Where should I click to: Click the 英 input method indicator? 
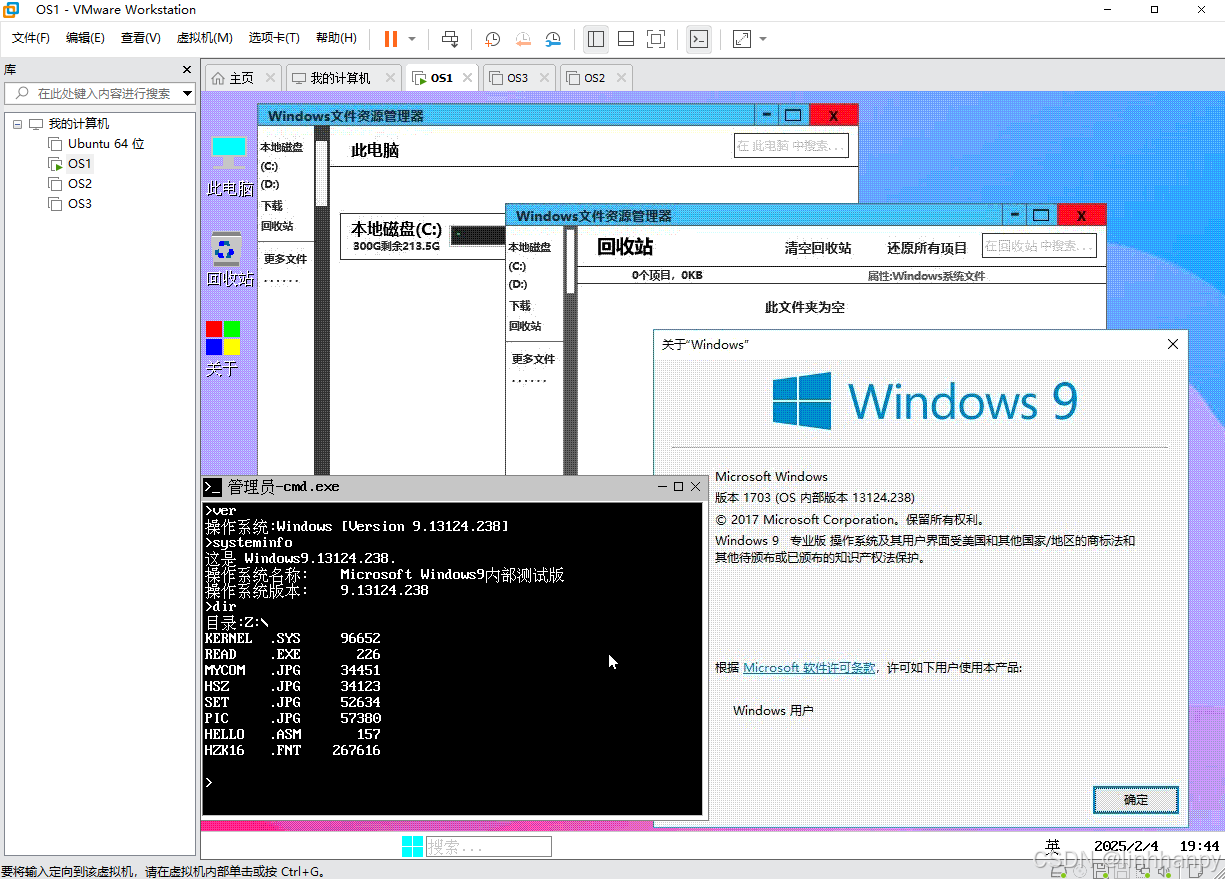pyautogui.click(x=1052, y=846)
